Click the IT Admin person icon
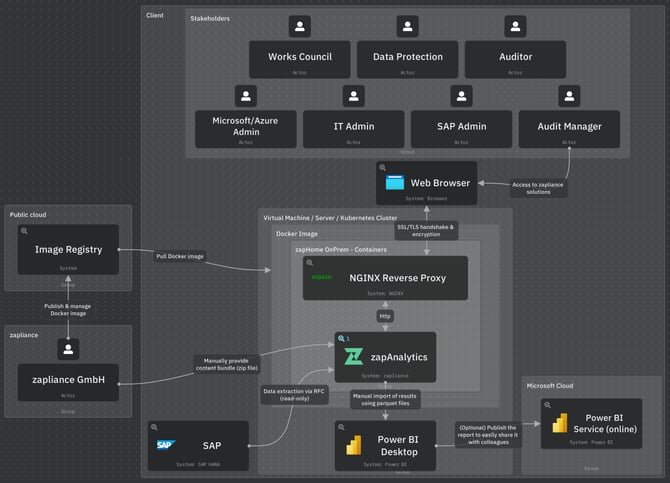The height and width of the screenshot is (483, 670). point(353,96)
